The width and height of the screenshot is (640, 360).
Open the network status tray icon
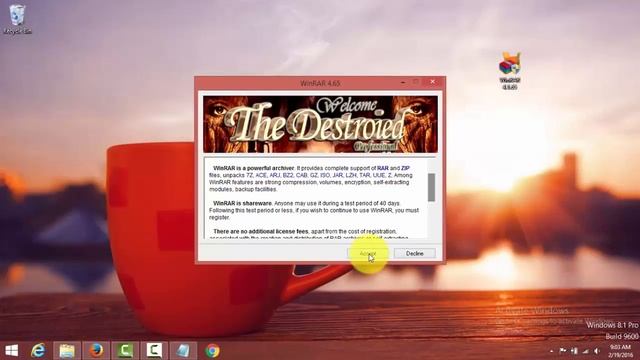(585, 351)
